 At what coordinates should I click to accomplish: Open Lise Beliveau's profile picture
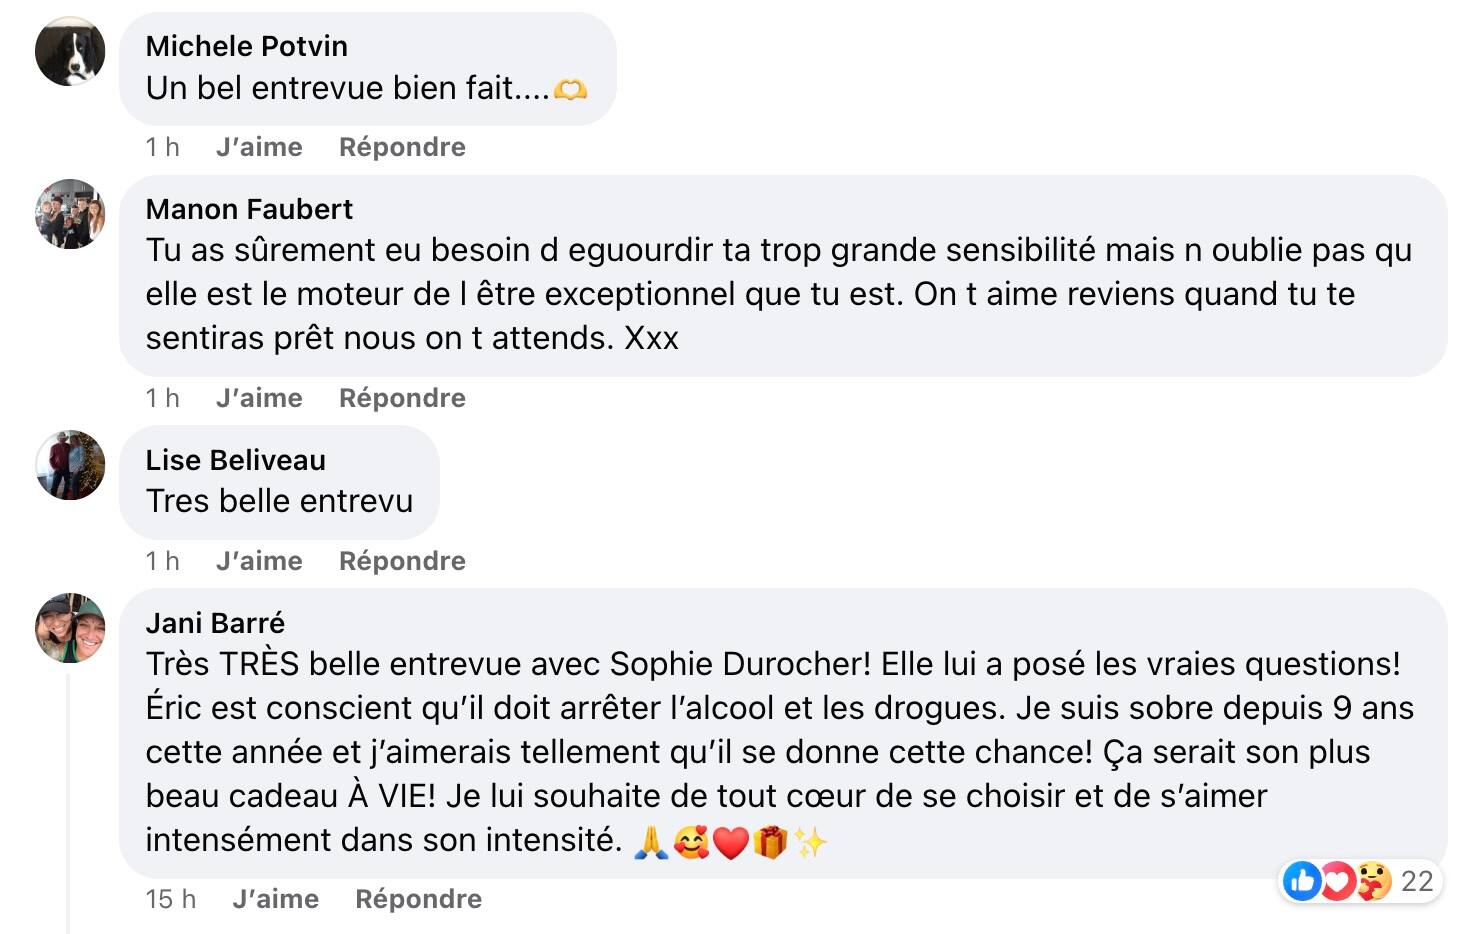coord(70,465)
